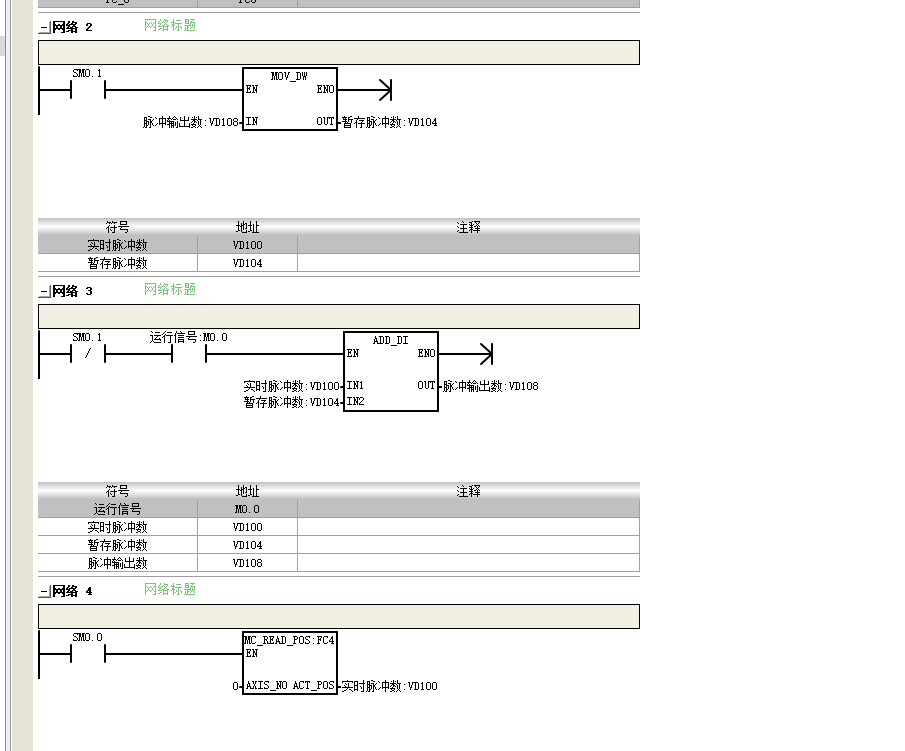Select the ADD_DI instruction block

pos(390,371)
